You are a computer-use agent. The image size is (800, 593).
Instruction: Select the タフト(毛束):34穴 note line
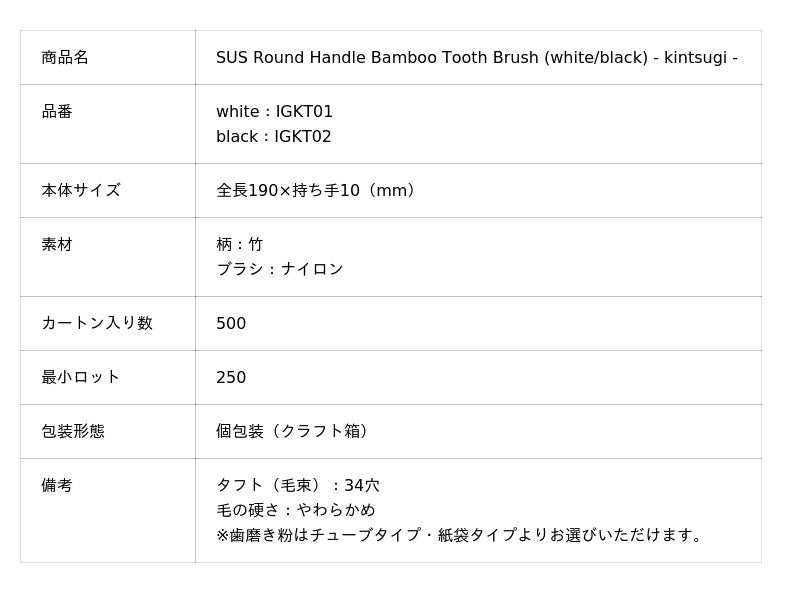(x=298, y=486)
